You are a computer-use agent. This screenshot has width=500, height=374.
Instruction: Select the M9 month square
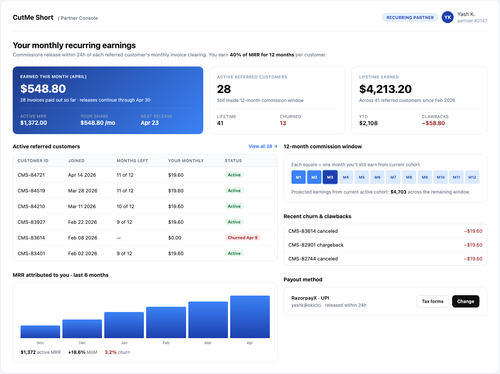pyautogui.click(x=425, y=177)
